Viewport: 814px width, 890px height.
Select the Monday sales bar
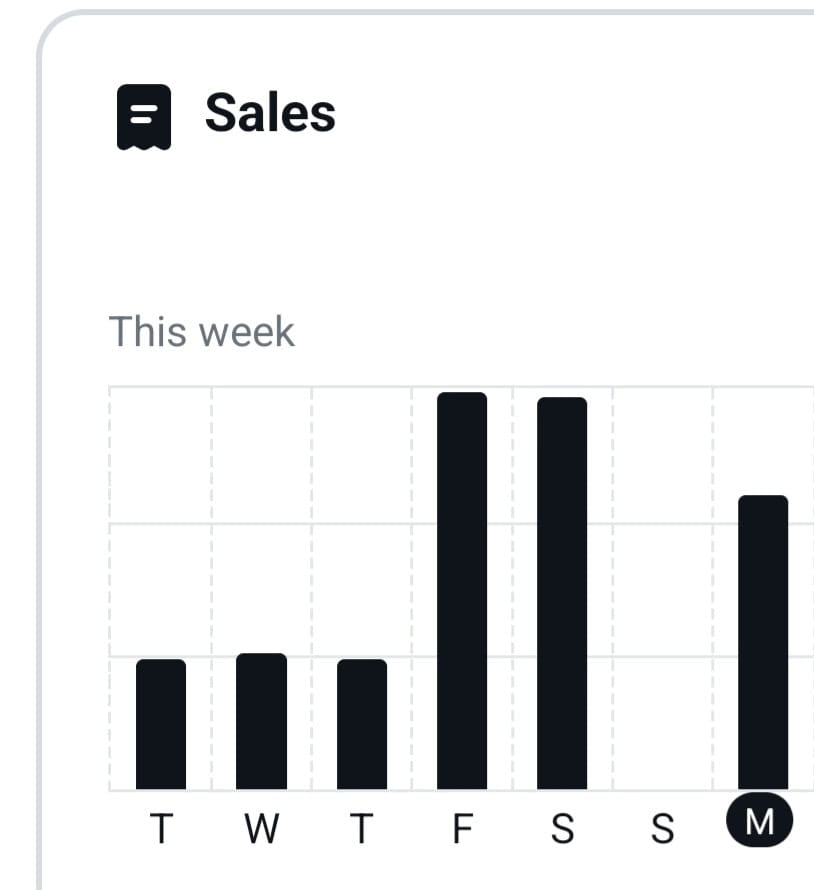coord(763,642)
